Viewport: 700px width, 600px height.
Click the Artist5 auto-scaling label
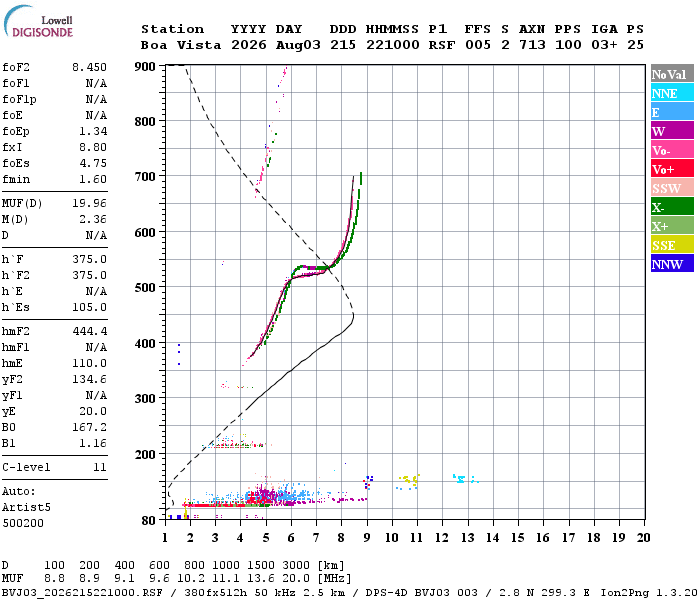26,508
